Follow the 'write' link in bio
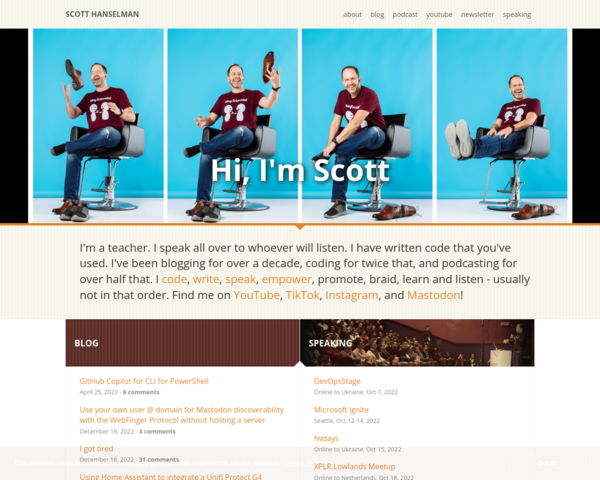 pyautogui.click(x=206, y=279)
